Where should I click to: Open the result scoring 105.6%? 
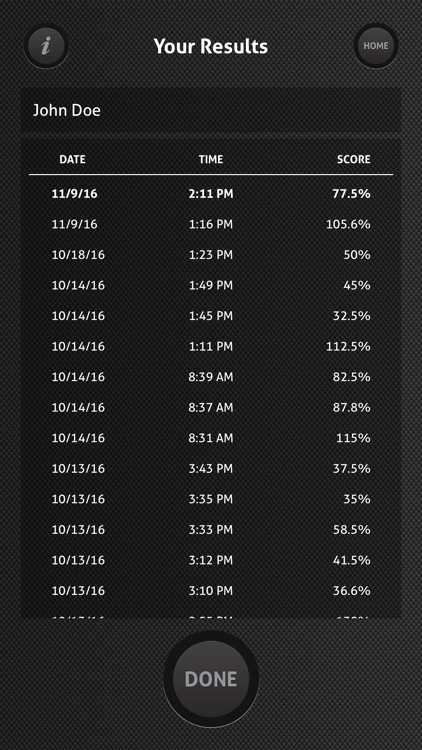211,224
